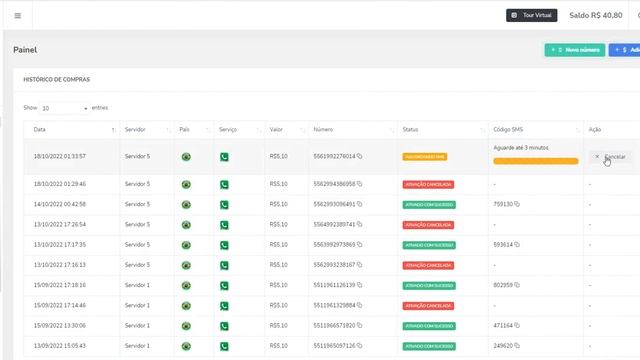640x360 pixels.
Task: Copy SMS code 471164
Action: coord(517,325)
